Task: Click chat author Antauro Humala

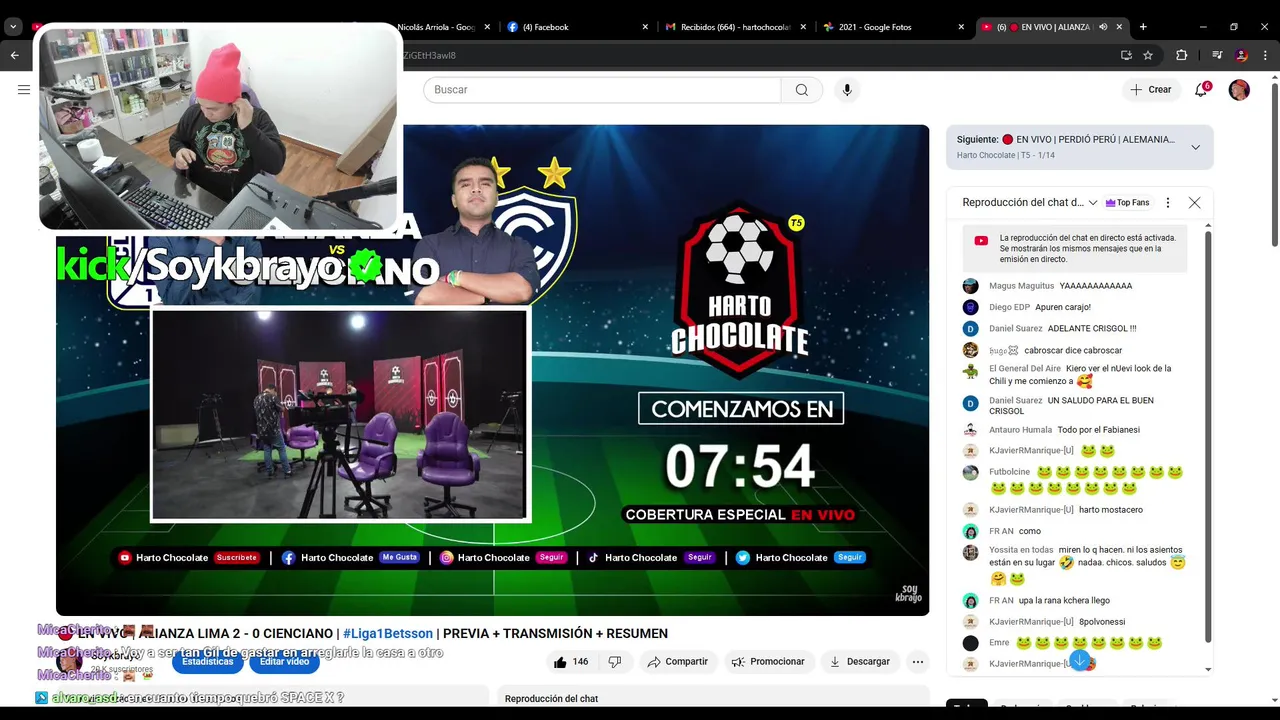Action: point(1019,430)
